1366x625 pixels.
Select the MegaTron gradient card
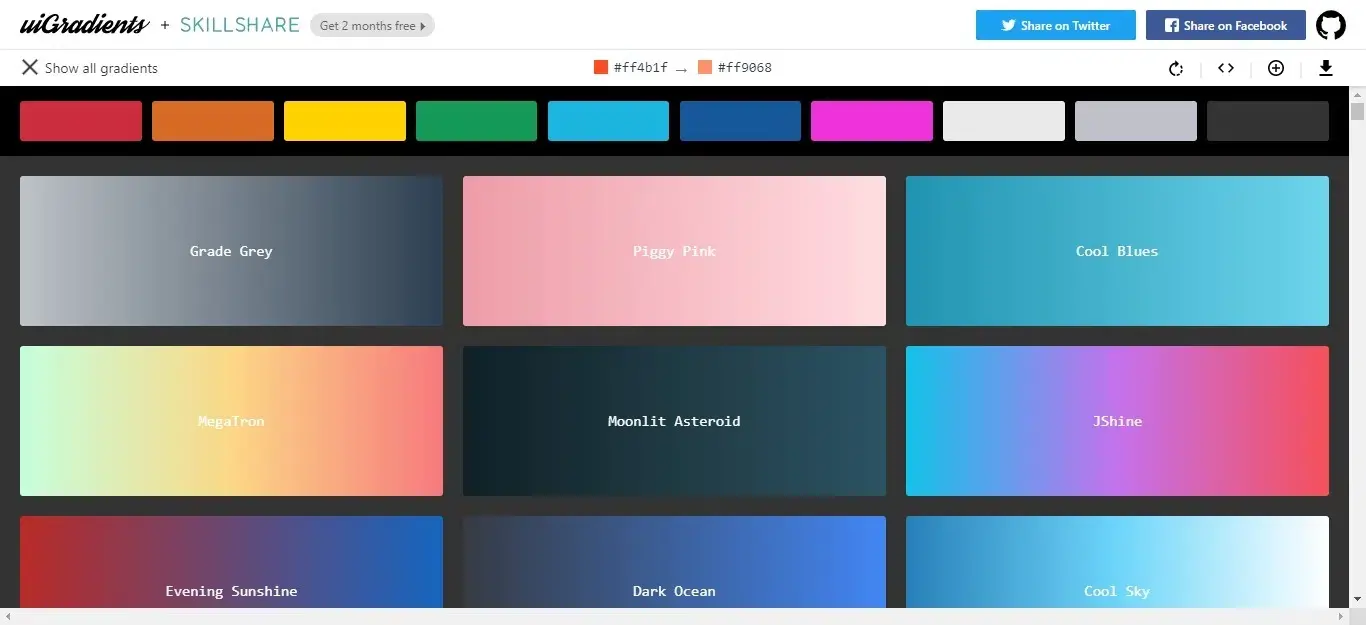231,421
